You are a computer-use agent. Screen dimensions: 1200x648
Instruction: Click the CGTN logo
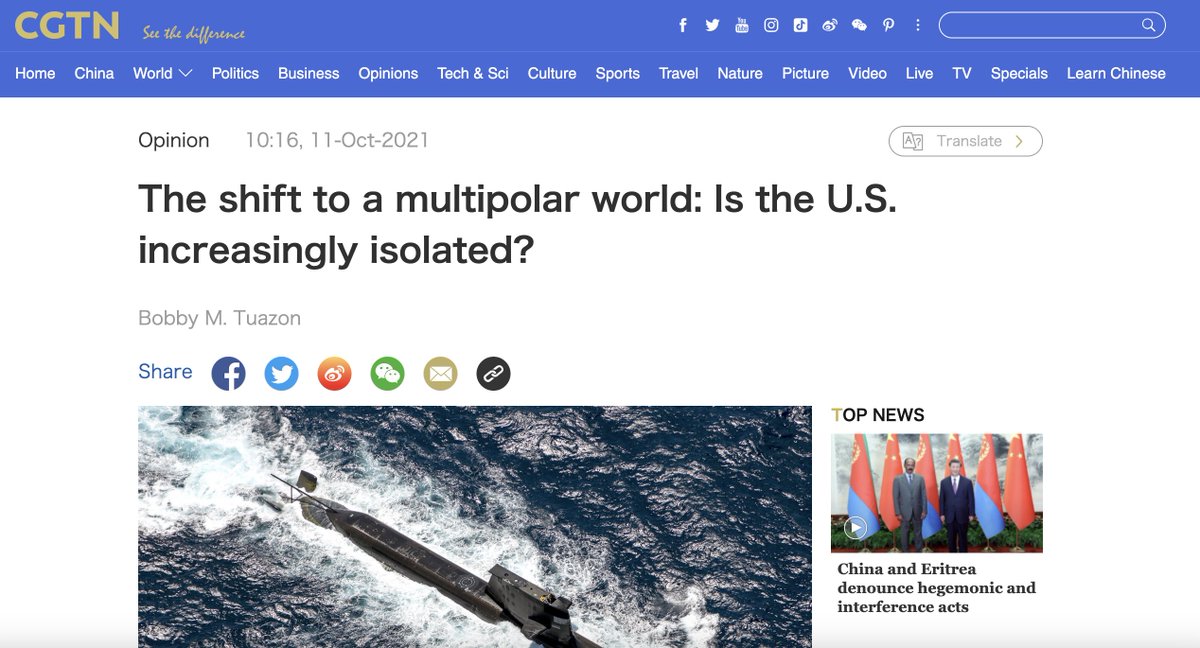pos(67,26)
